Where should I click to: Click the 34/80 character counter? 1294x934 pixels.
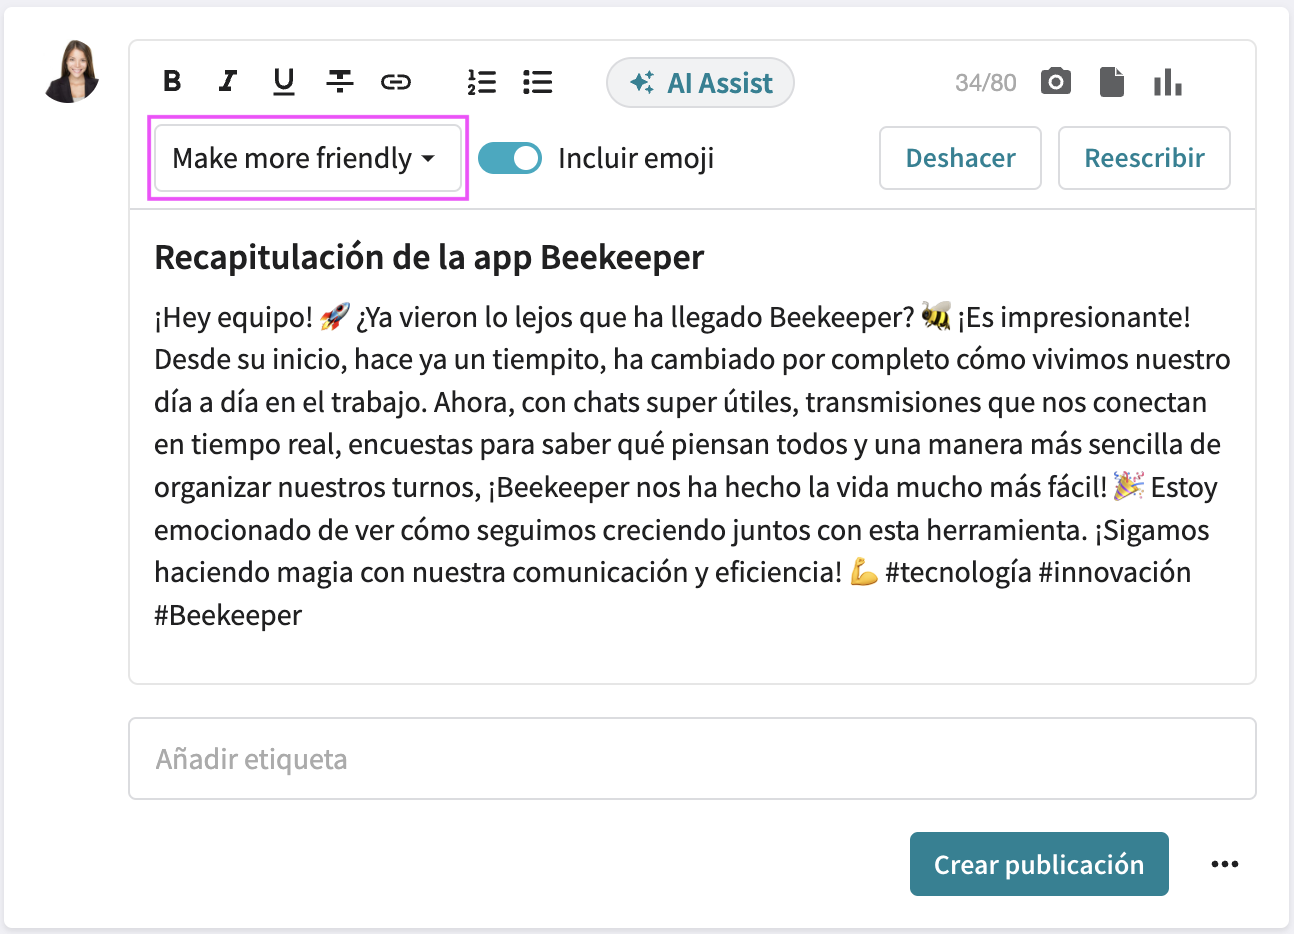985,82
